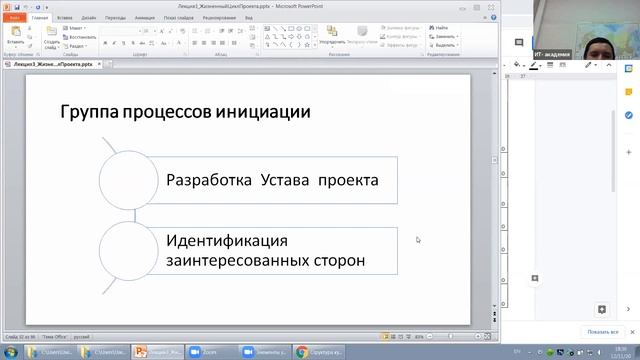The image size is (640, 360).
Task: Open the Вид ribbon tab
Action: 249,18
